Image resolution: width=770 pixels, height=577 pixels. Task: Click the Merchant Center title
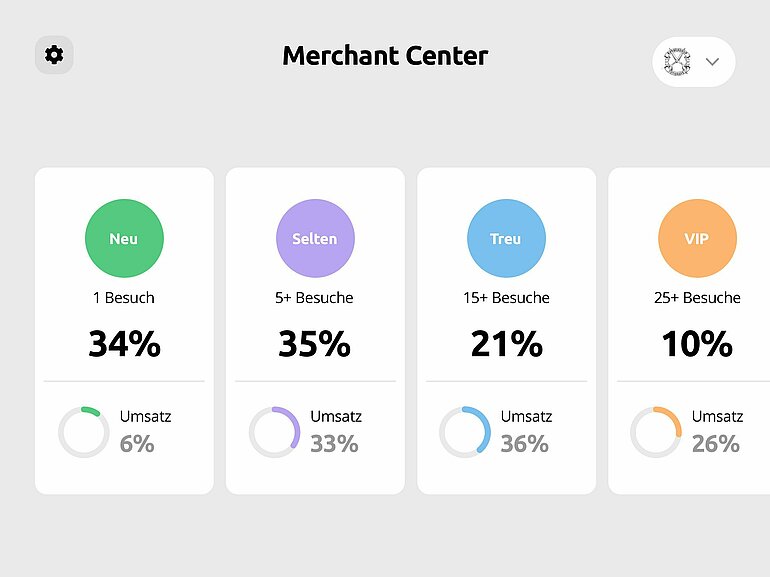click(385, 56)
